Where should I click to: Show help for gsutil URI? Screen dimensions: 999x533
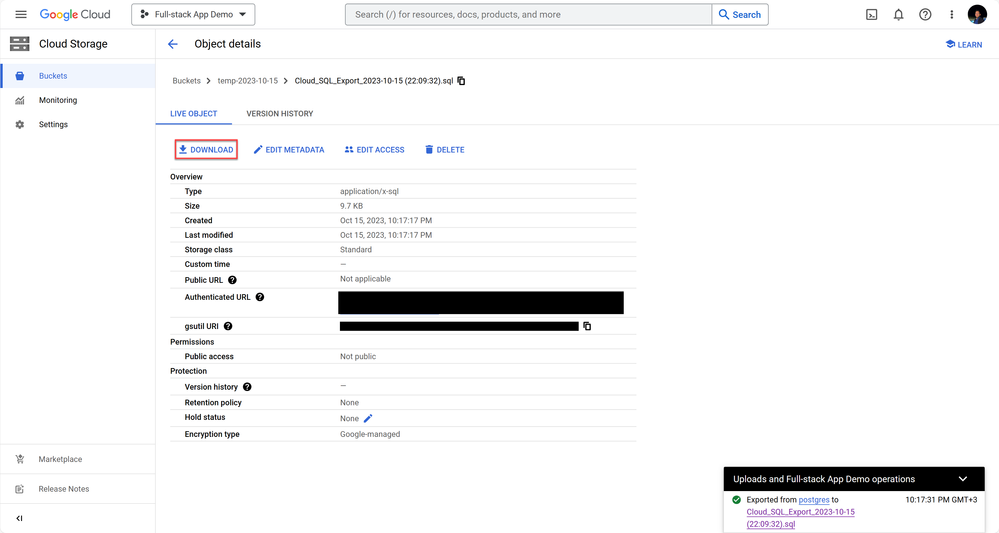228,326
